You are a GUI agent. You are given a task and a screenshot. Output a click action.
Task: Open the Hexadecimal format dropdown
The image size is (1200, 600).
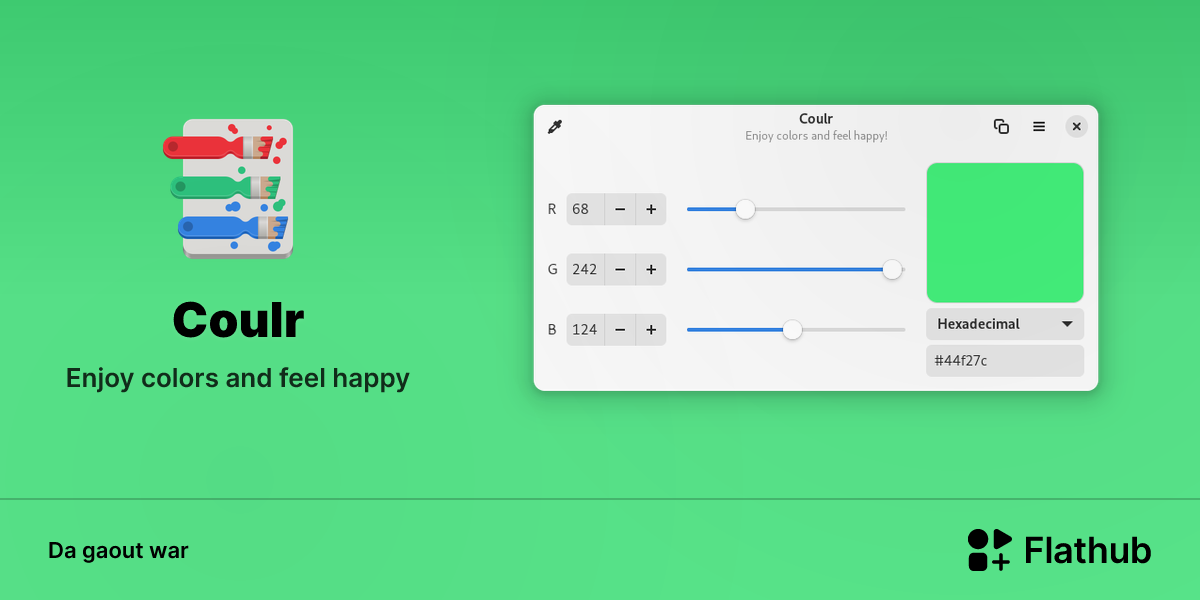[x=1005, y=324]
